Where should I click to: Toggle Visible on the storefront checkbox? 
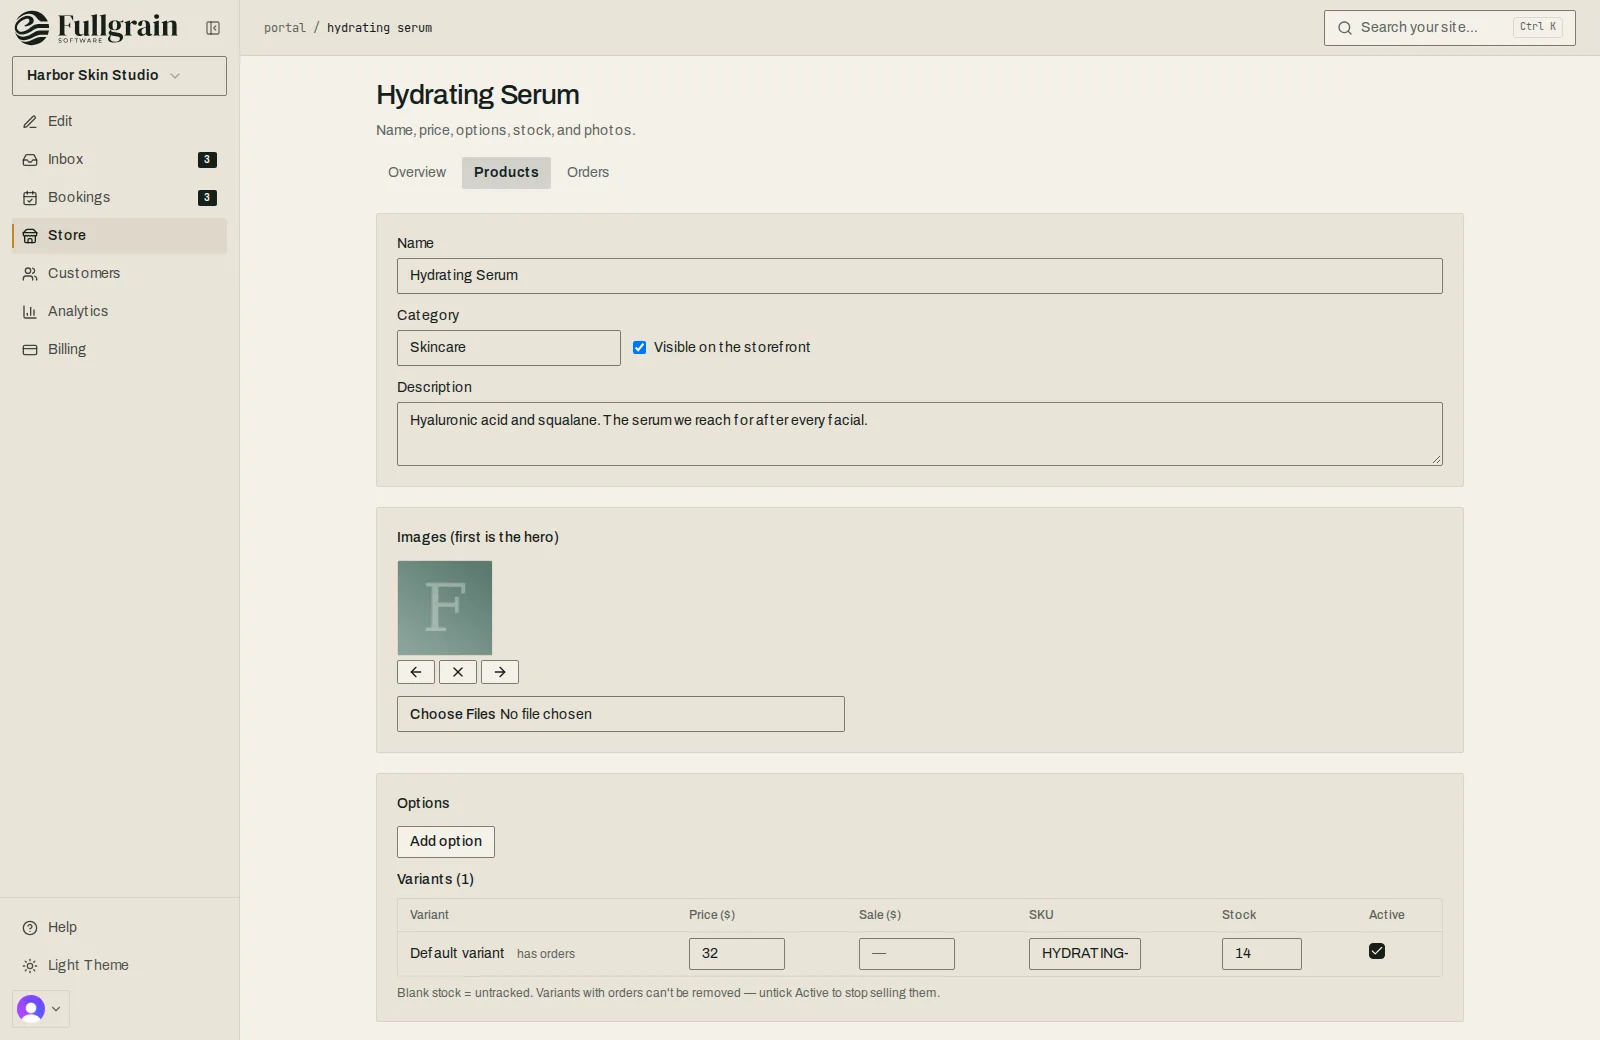[640, 348]
